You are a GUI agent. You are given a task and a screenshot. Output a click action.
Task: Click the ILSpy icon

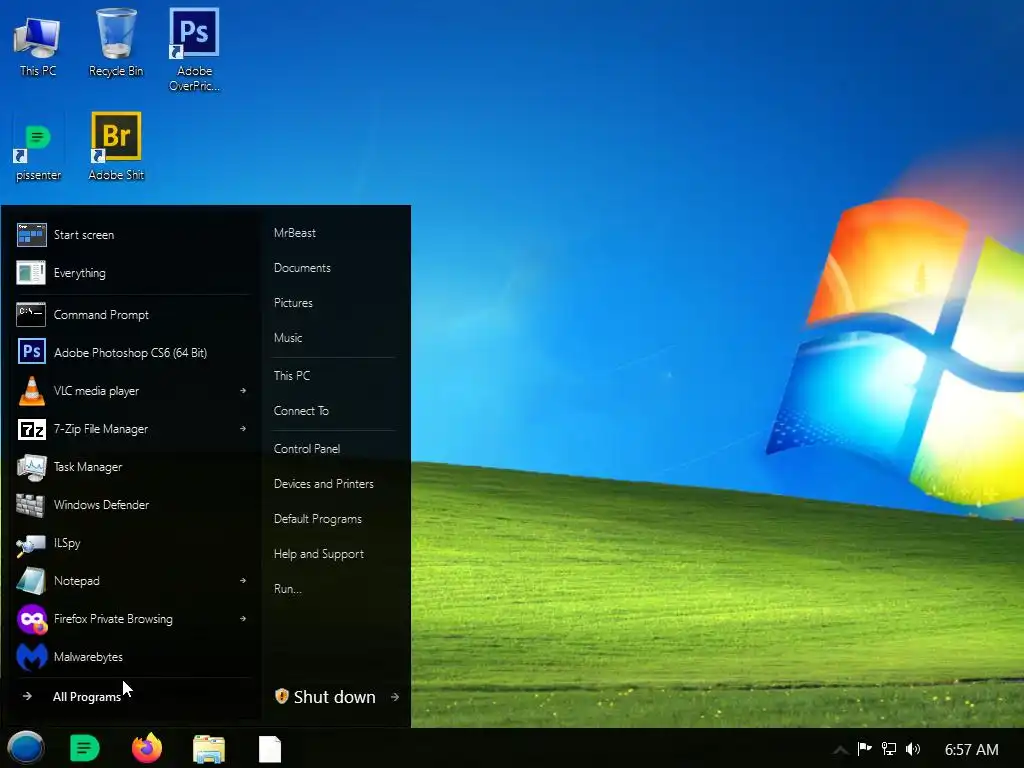tap(31, 543)
